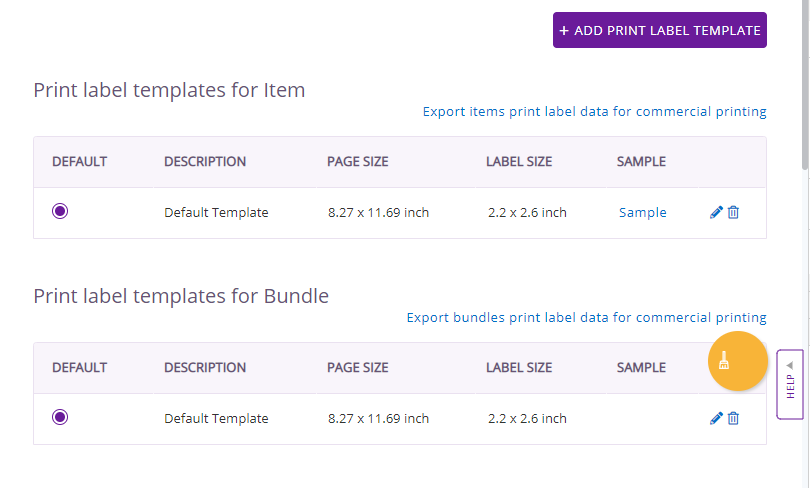Screen dimensions: 810x488
Task: Sort Item table by Page Size header
Action: [357, 162]
